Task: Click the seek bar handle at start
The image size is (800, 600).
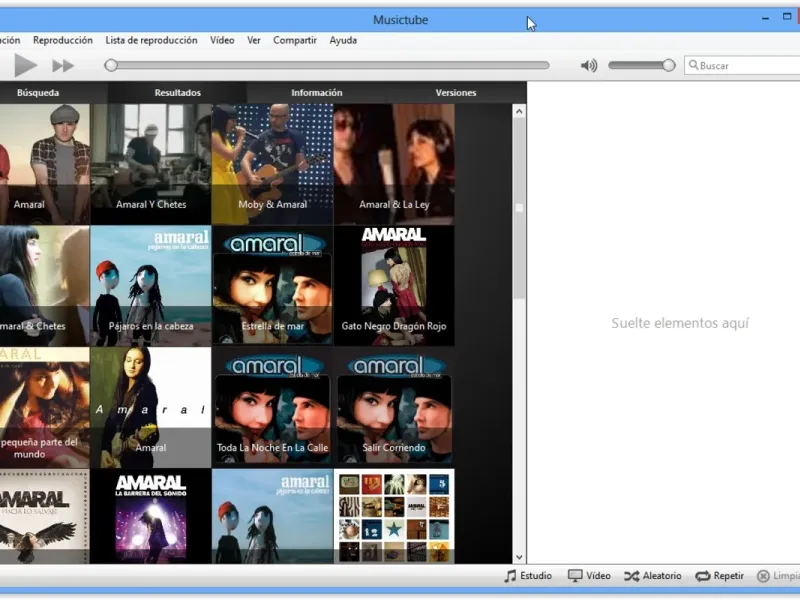Action: click(x=111, y=65)
